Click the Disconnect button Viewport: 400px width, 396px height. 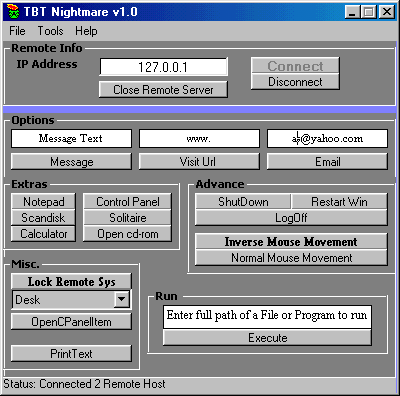click(295, 82)
